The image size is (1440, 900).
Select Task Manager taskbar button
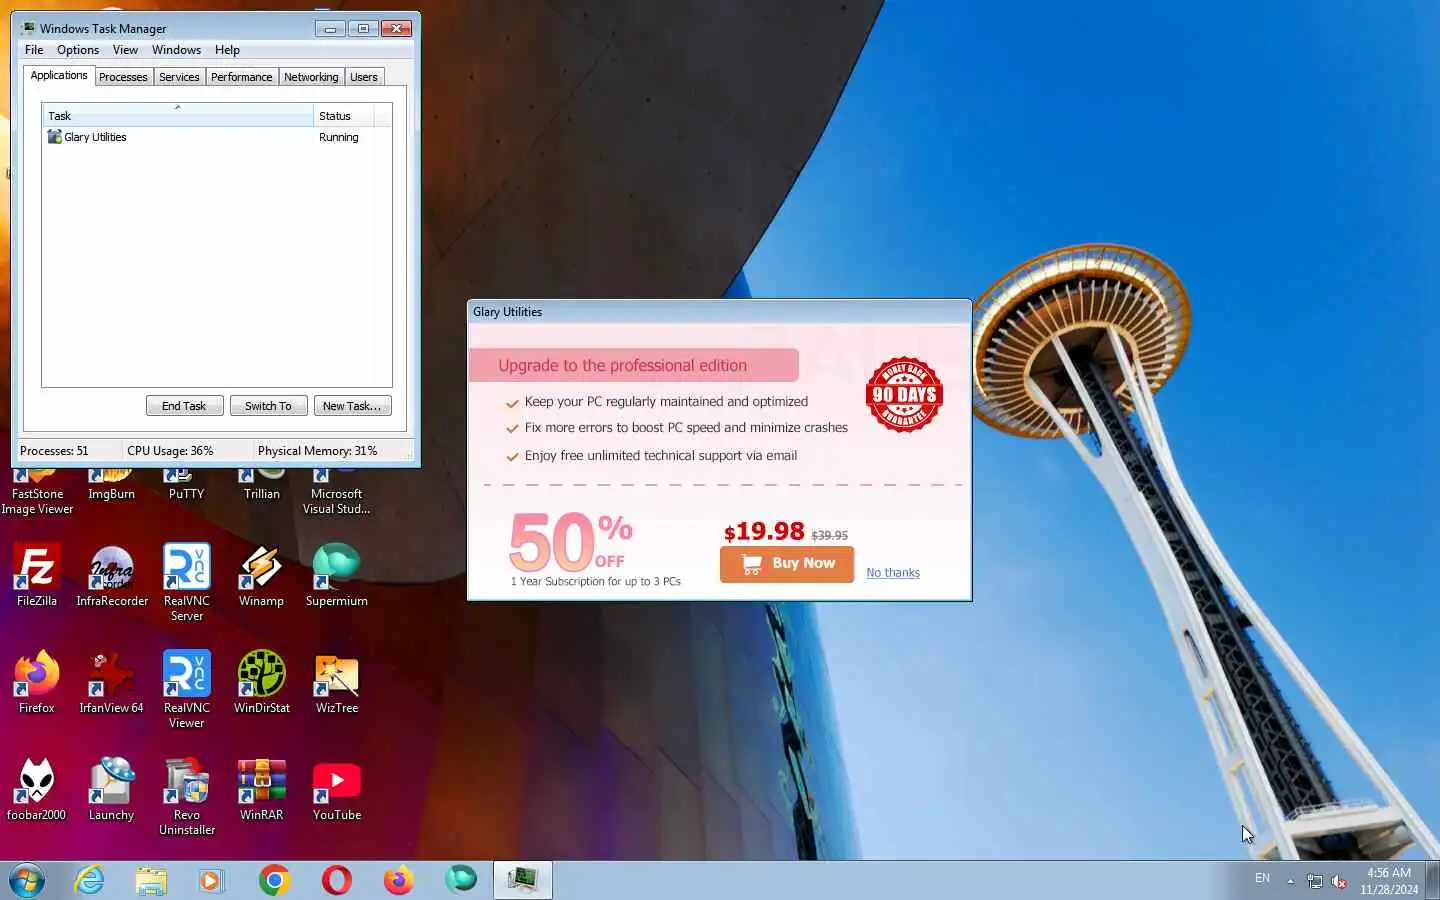click(x=522, y=880)
